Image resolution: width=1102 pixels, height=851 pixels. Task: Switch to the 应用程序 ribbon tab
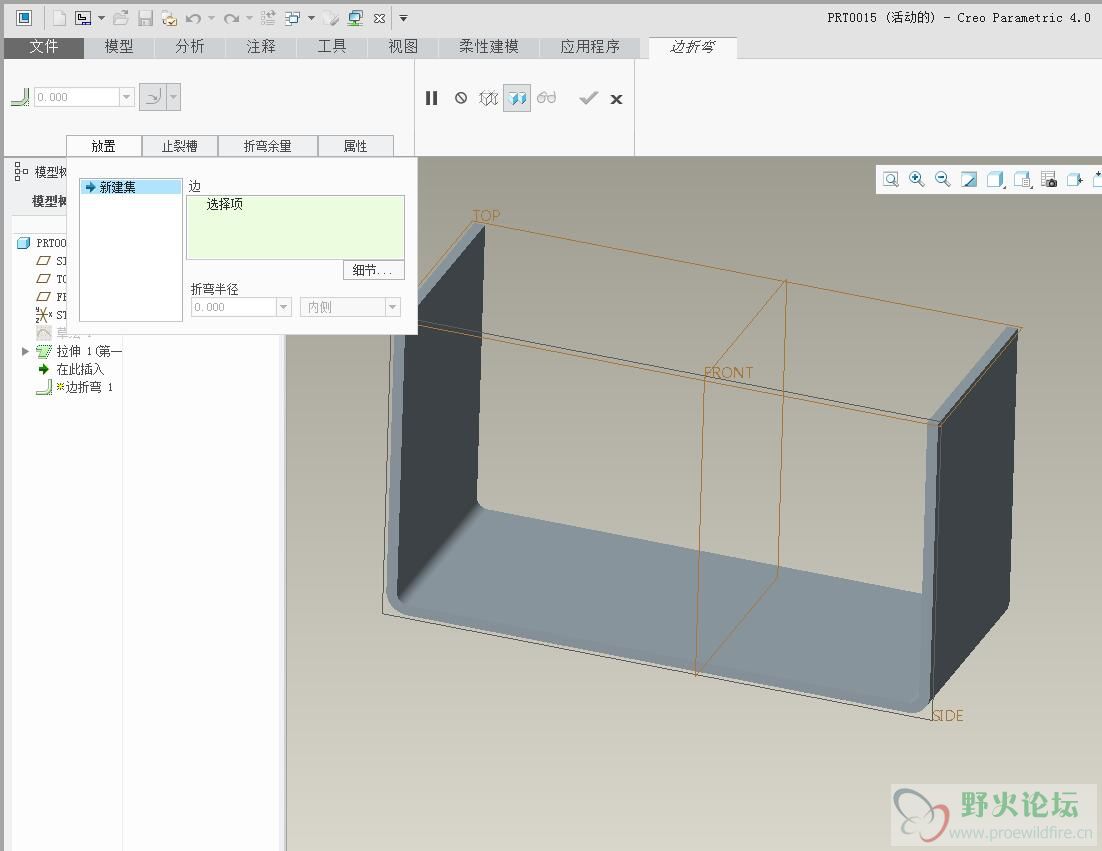pos(590,47)
